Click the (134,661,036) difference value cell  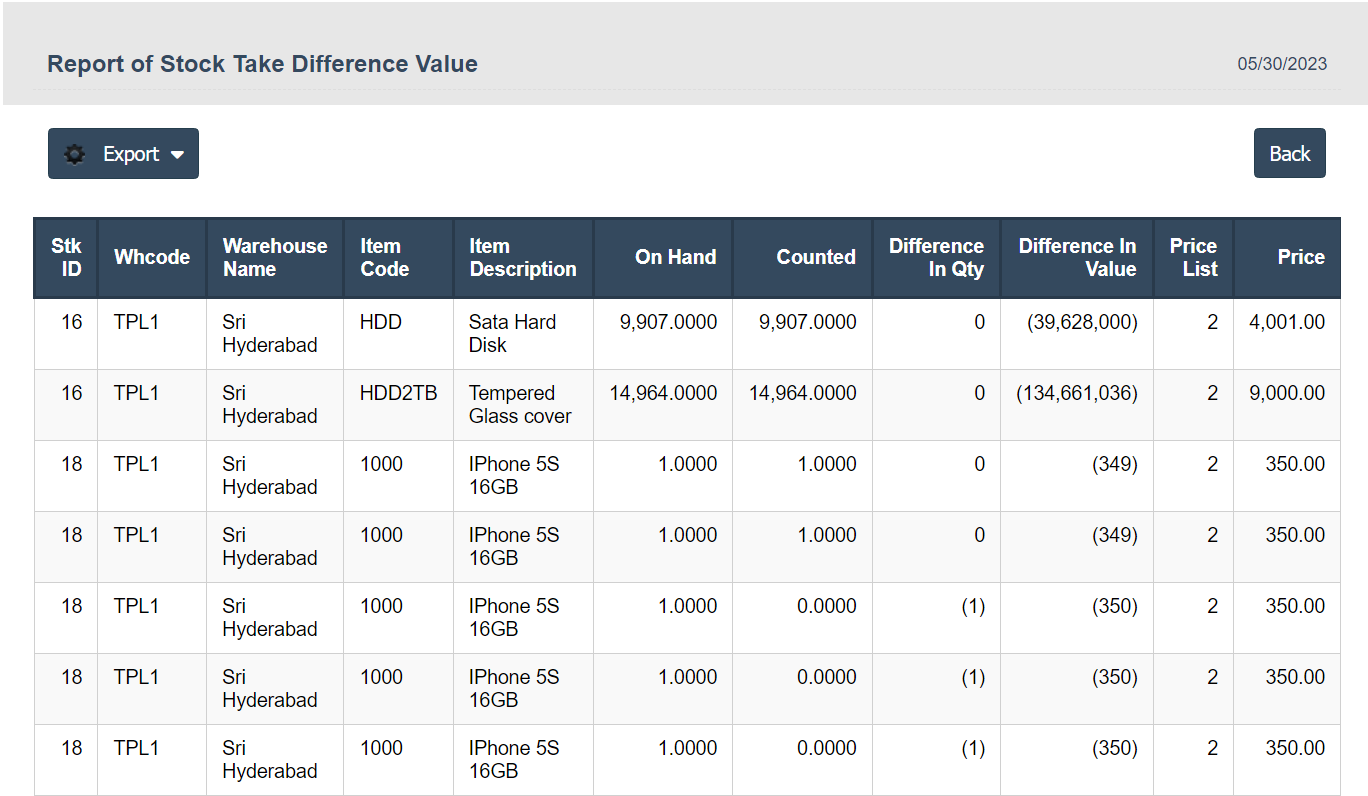[1077, 393]
